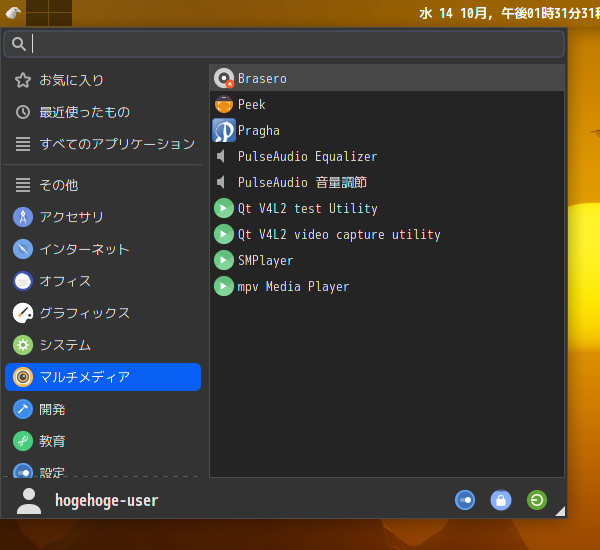Focus the application search field
This screenshot has height=550, width=600.
pyautogui.click(x=284, y=44)
